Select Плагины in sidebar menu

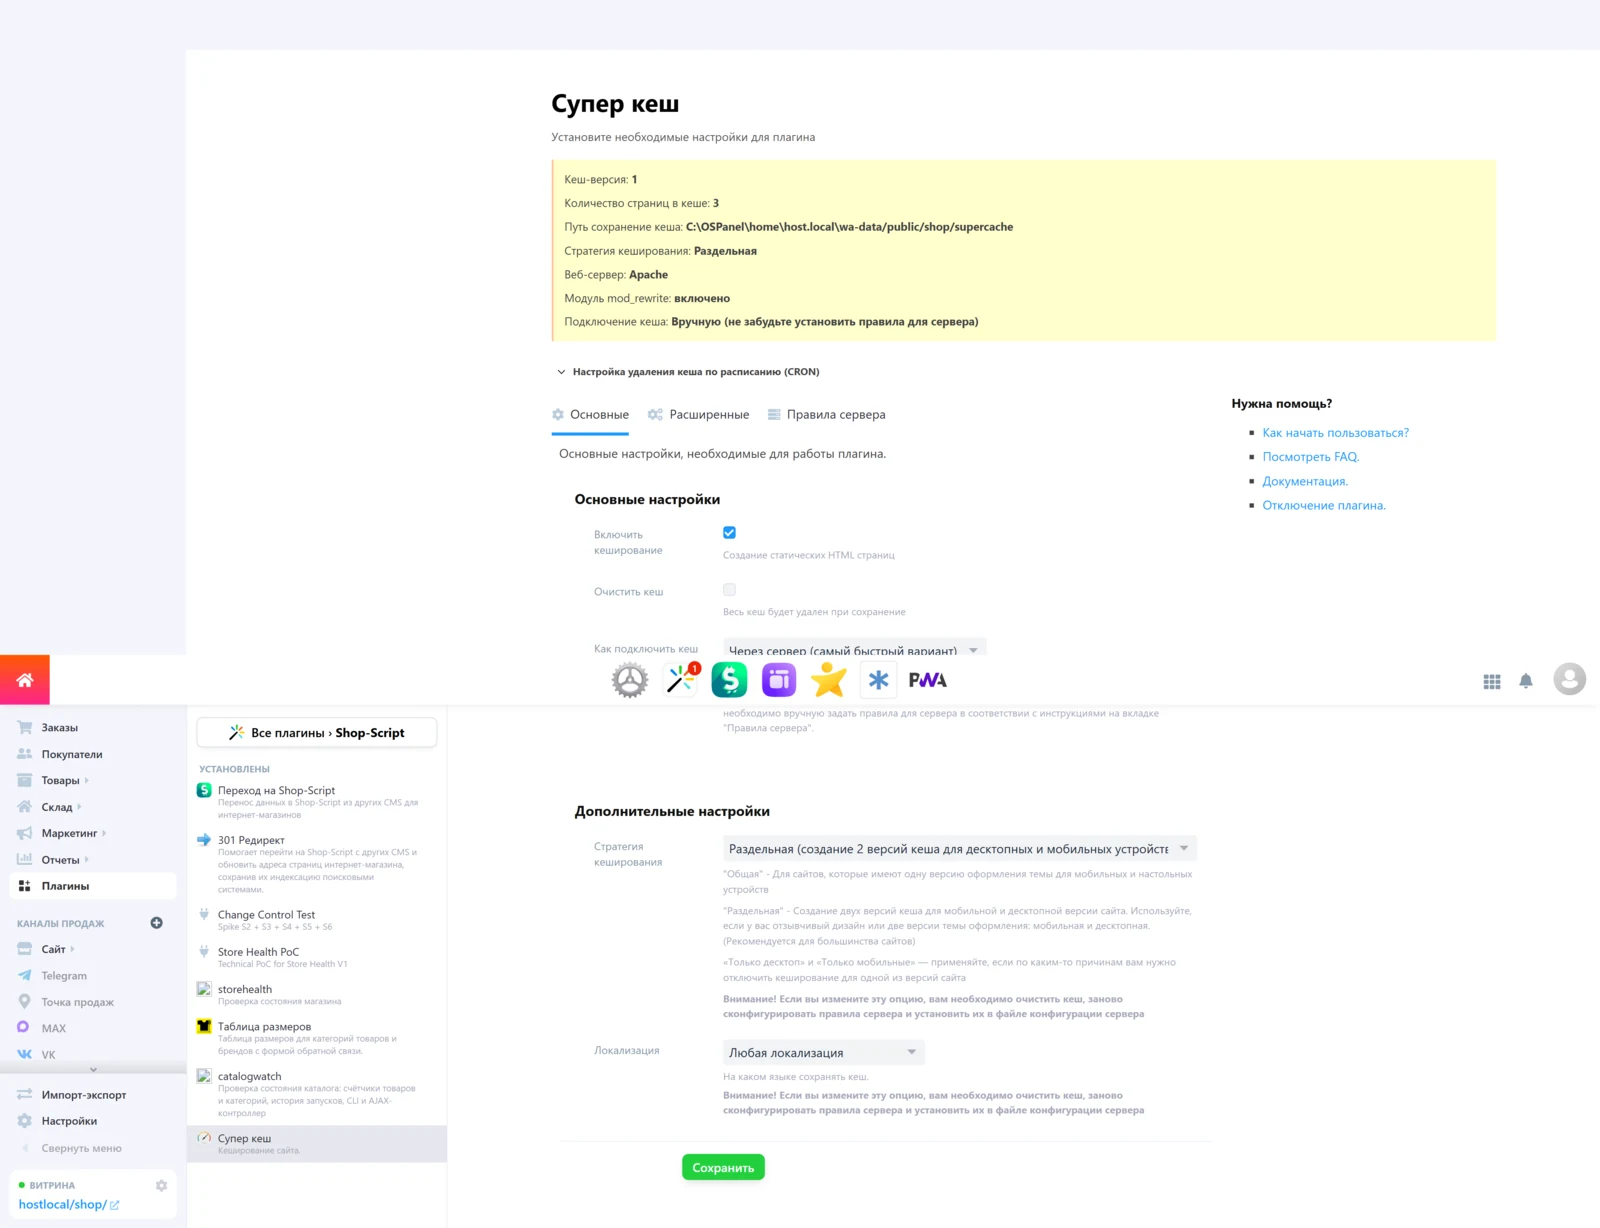pos(93,886)
